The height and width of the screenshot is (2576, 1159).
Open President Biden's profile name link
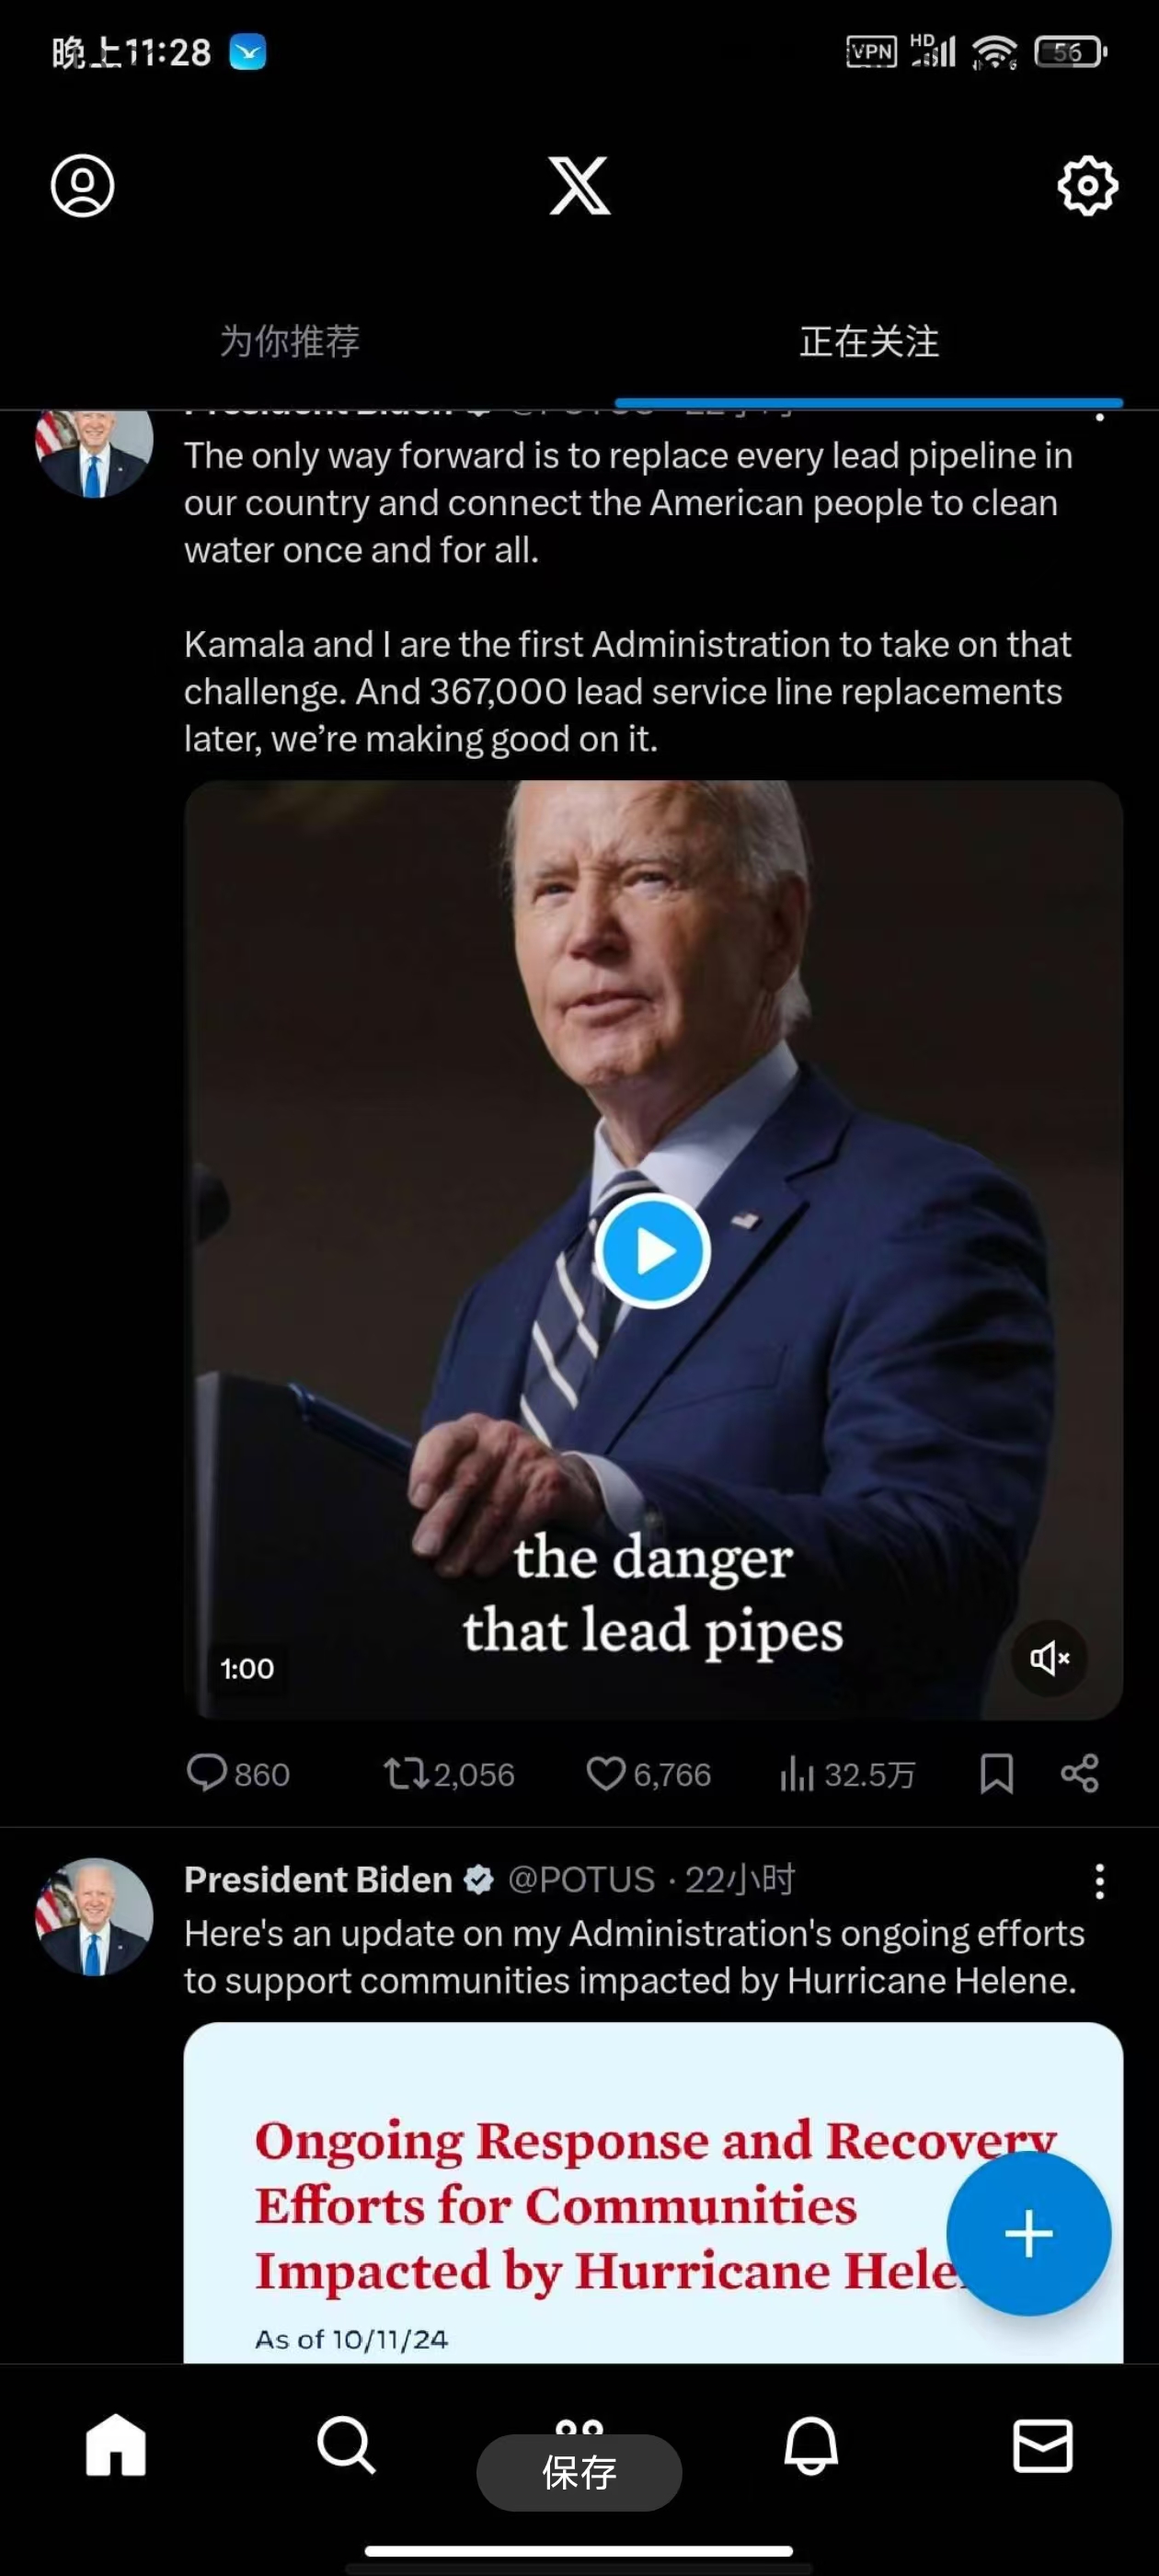pyautogui.click(x=318, y=1880)
